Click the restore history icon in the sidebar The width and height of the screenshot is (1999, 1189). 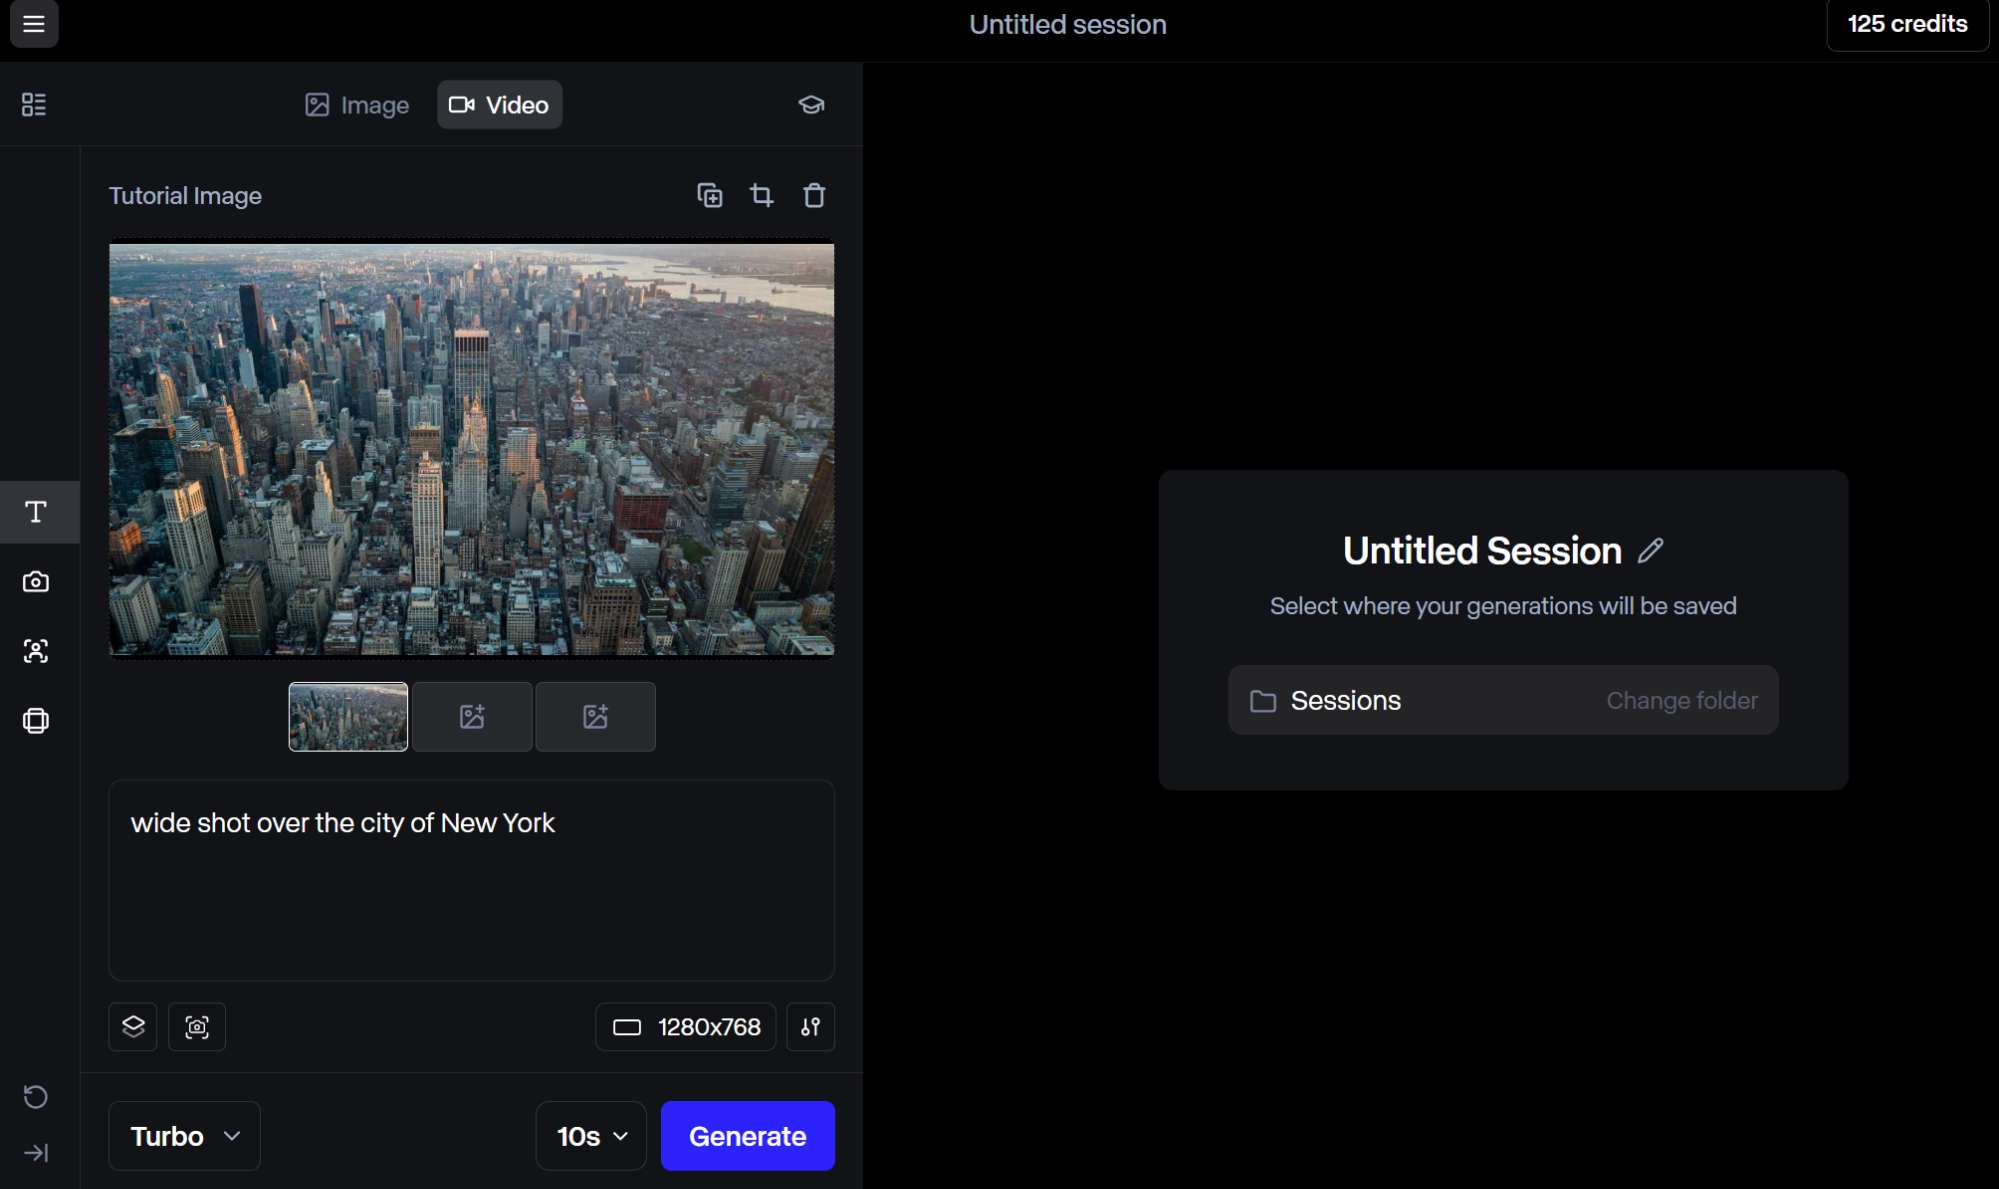coord(36,1096)
